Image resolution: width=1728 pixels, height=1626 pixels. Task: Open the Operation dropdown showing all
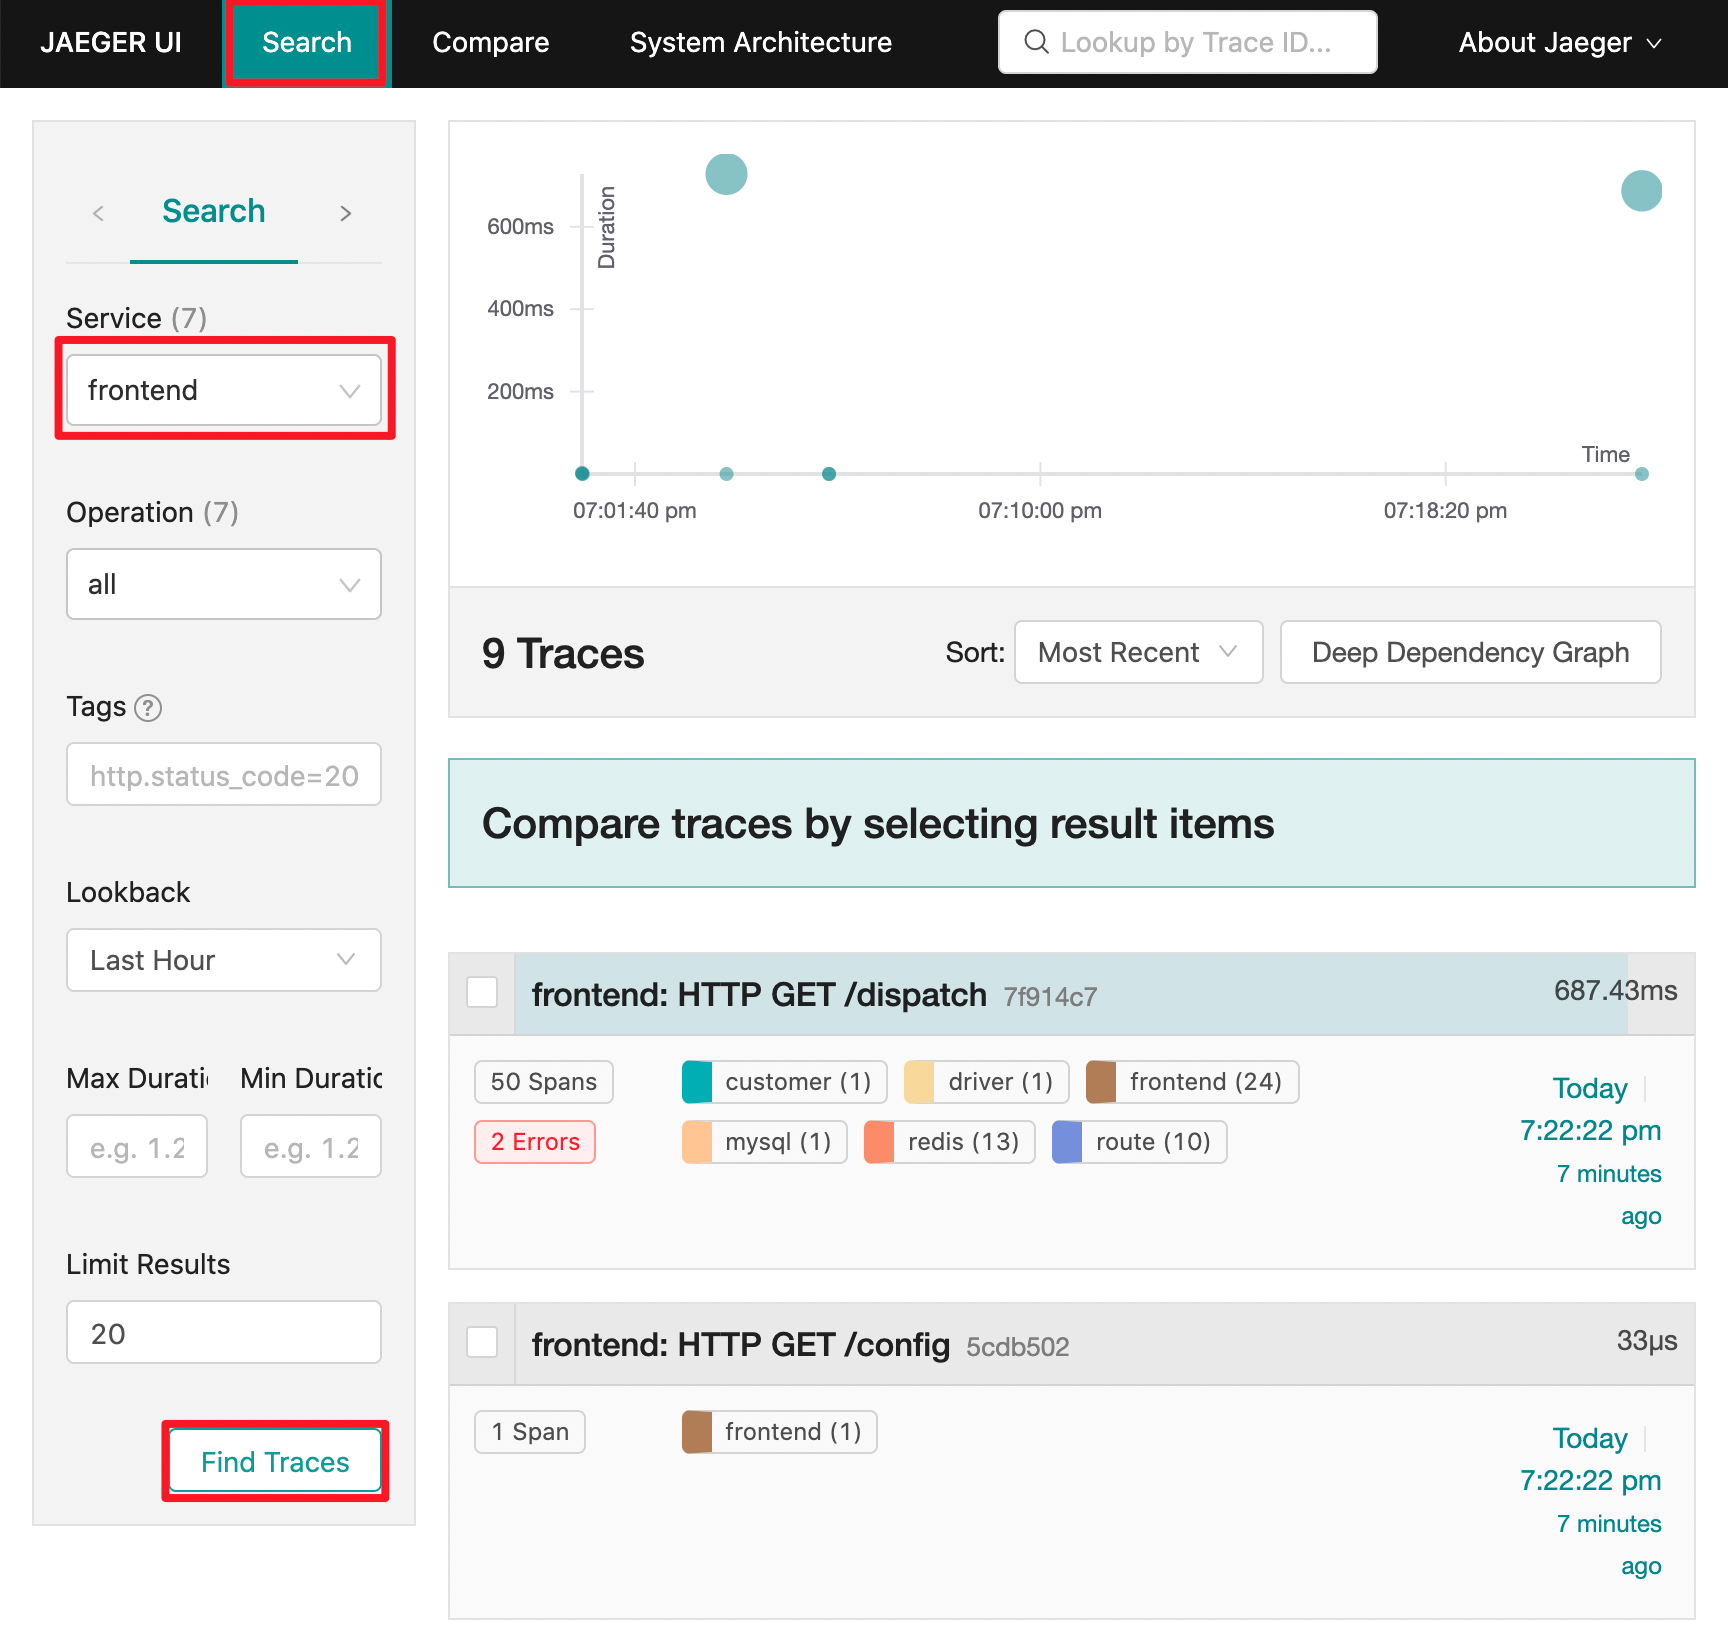click(224, 584)
